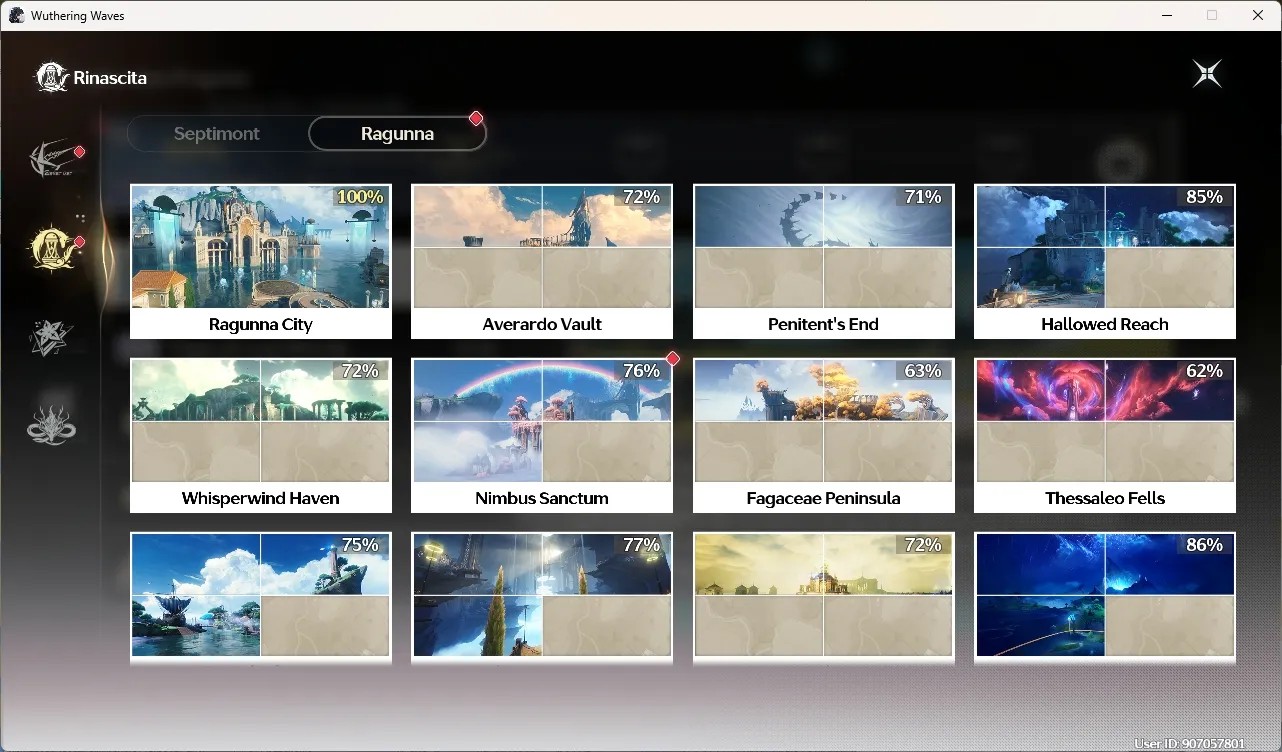Click the User ID text at the bottom
The height and width of the screenshot is (752, 1282).
point(1189,744)
